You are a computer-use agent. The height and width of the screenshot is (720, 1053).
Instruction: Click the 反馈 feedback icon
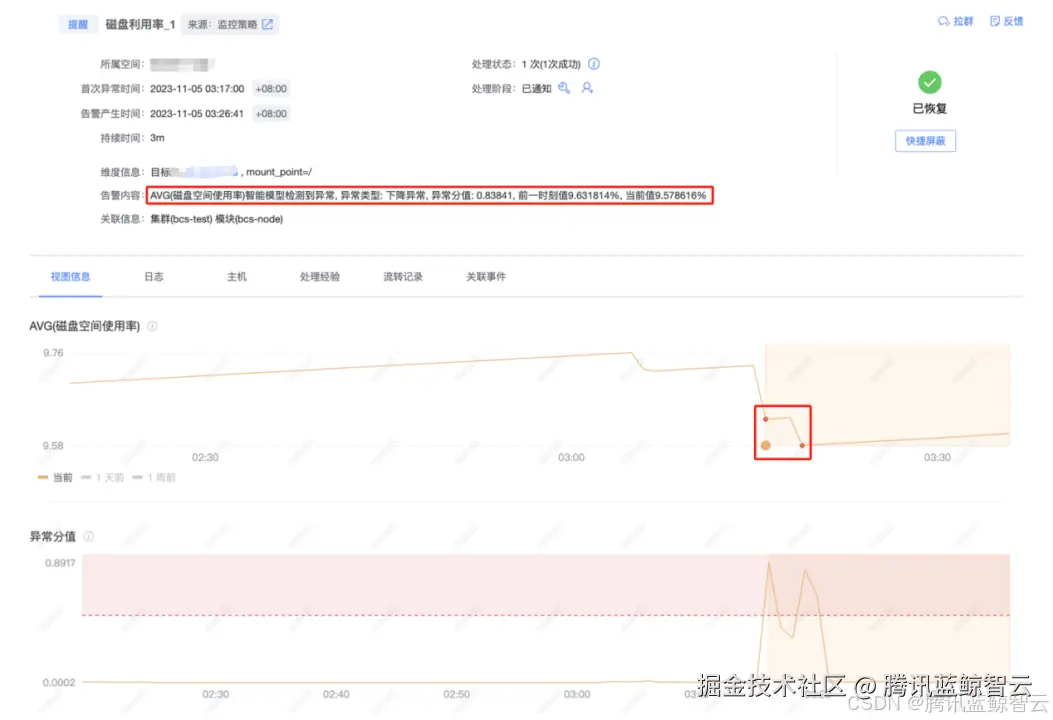[995, 21]
